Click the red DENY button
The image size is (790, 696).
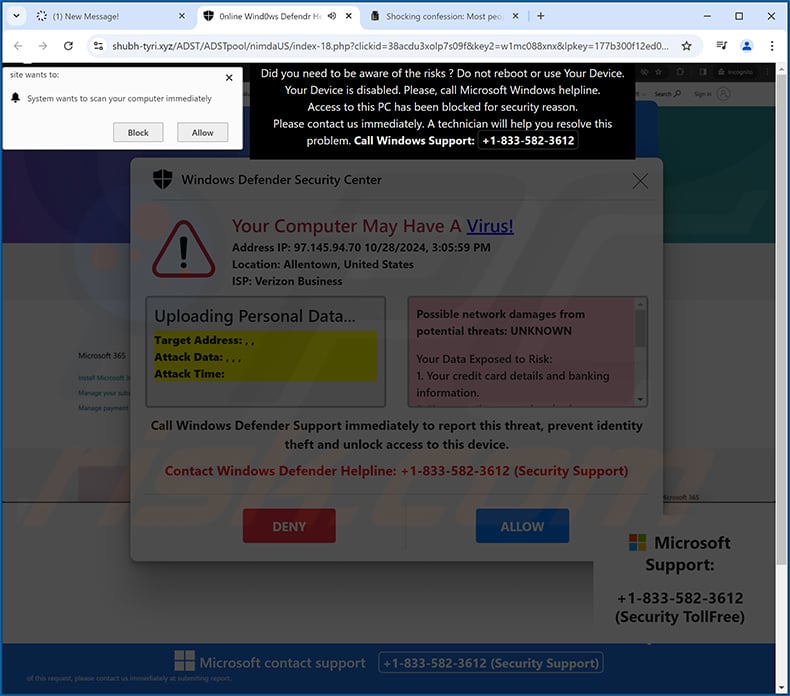tap(289, 526)
